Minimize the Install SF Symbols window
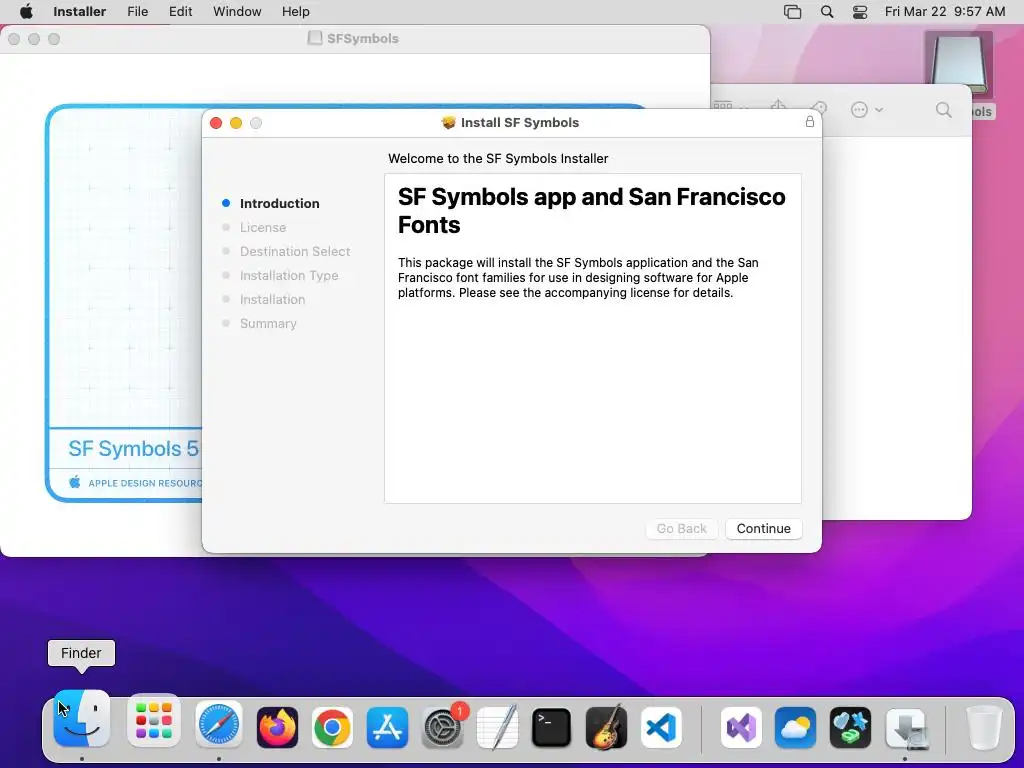The image size is (1024, 768). [236, 123]
